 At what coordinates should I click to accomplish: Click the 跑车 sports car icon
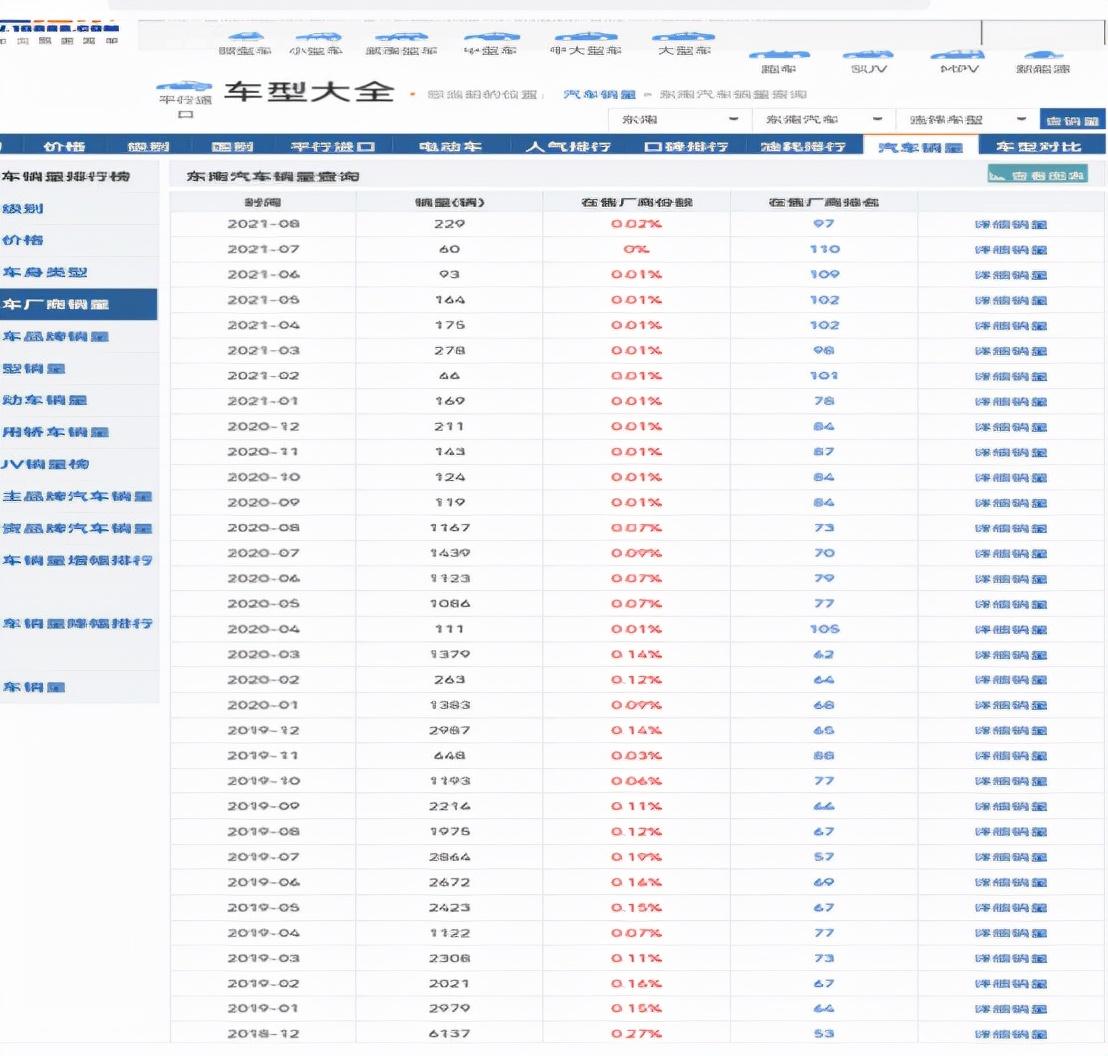pyautogui.click(x=773, y=56)
